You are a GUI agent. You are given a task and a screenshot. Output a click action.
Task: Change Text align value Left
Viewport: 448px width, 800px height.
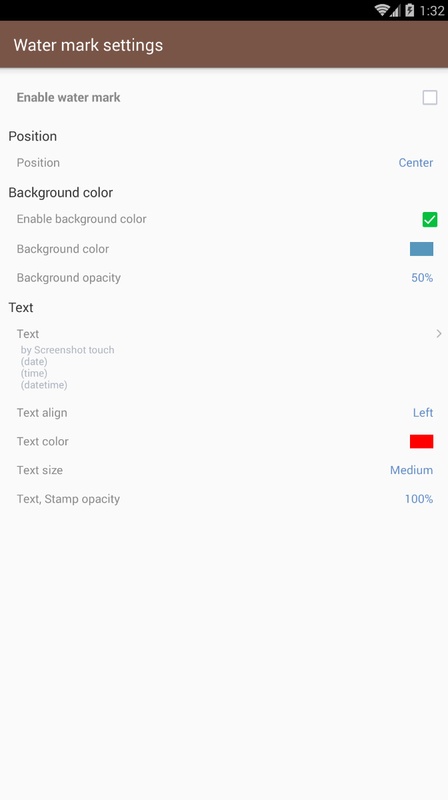[423, 412]
